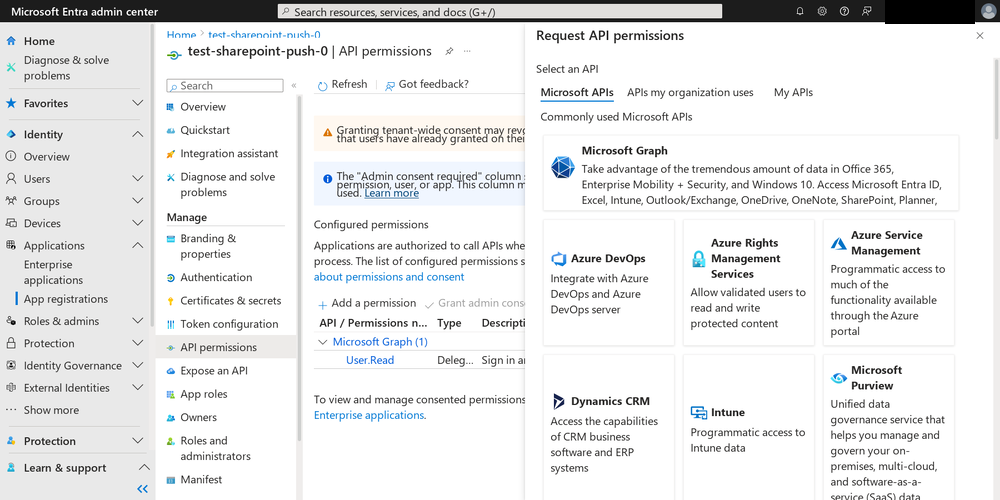Open the User.Read permission link
Viewport: 1000px width, 500px height.
[x=370, y=360]
